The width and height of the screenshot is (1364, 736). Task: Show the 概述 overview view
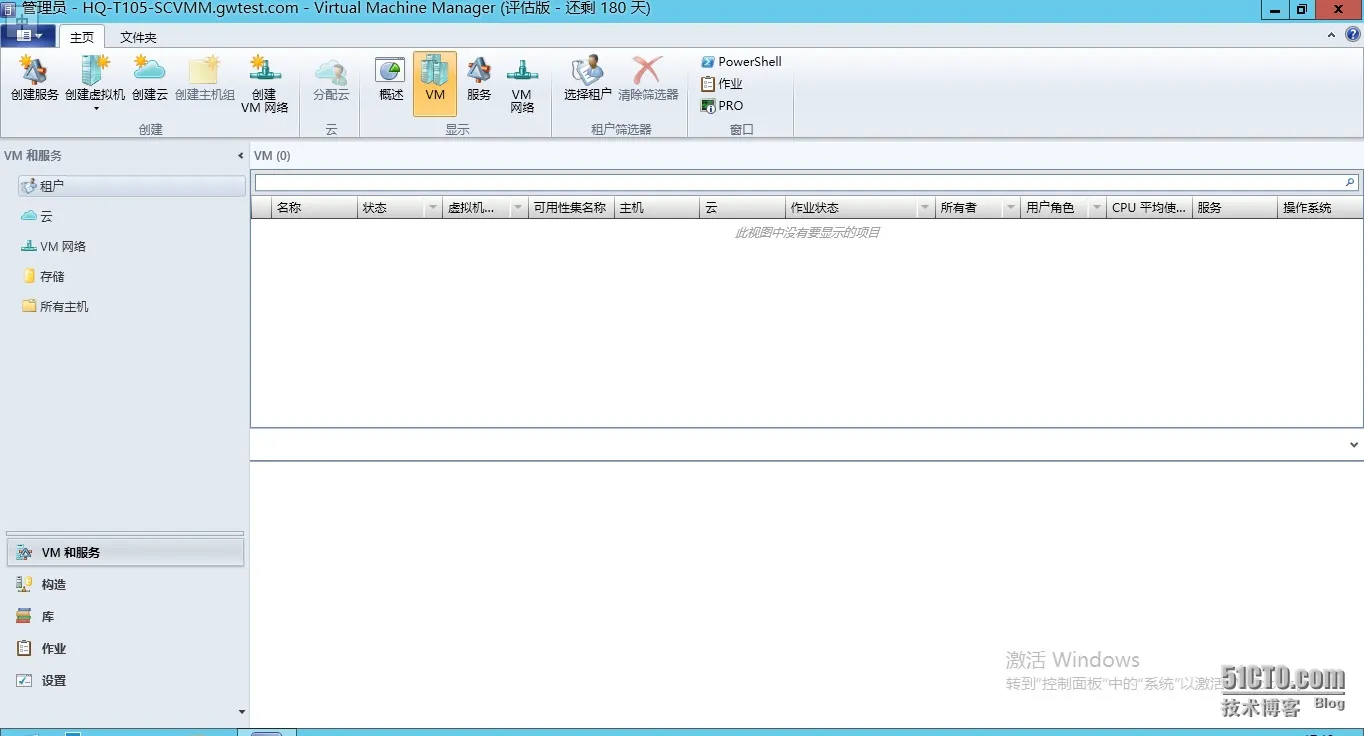pos(391,79)
